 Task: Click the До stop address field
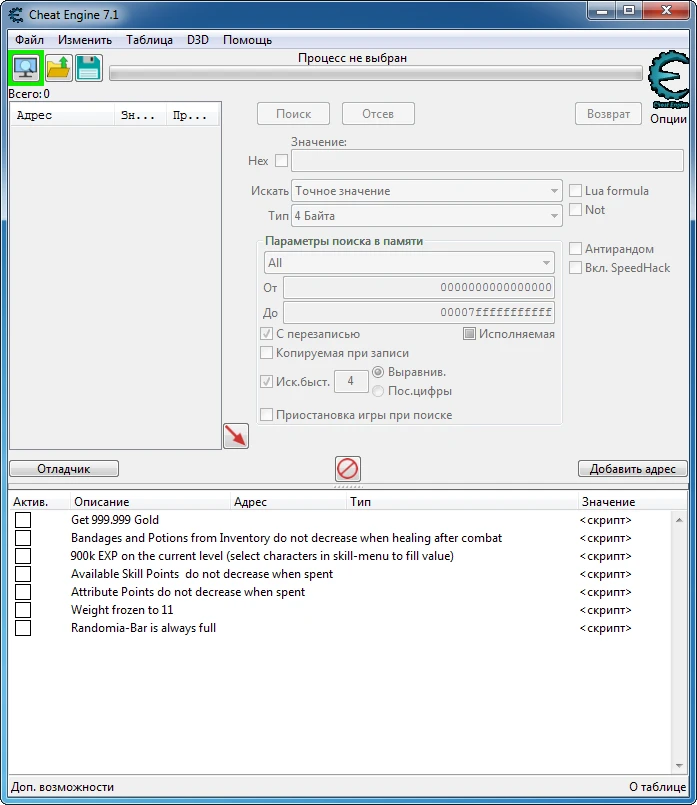click(x=419, y=312)
